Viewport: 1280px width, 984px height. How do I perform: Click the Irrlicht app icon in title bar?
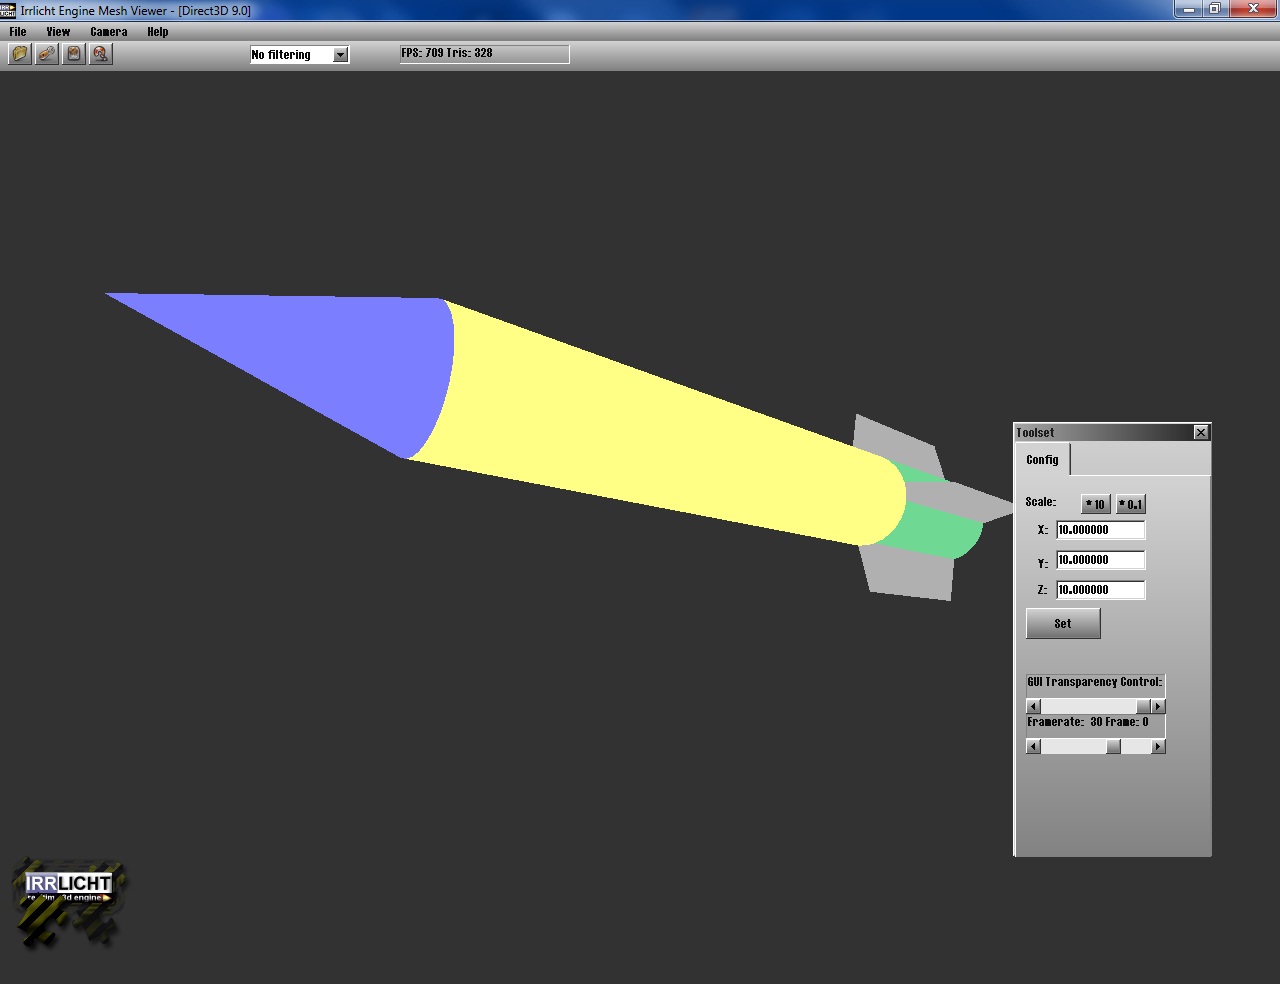coord(8,10)
